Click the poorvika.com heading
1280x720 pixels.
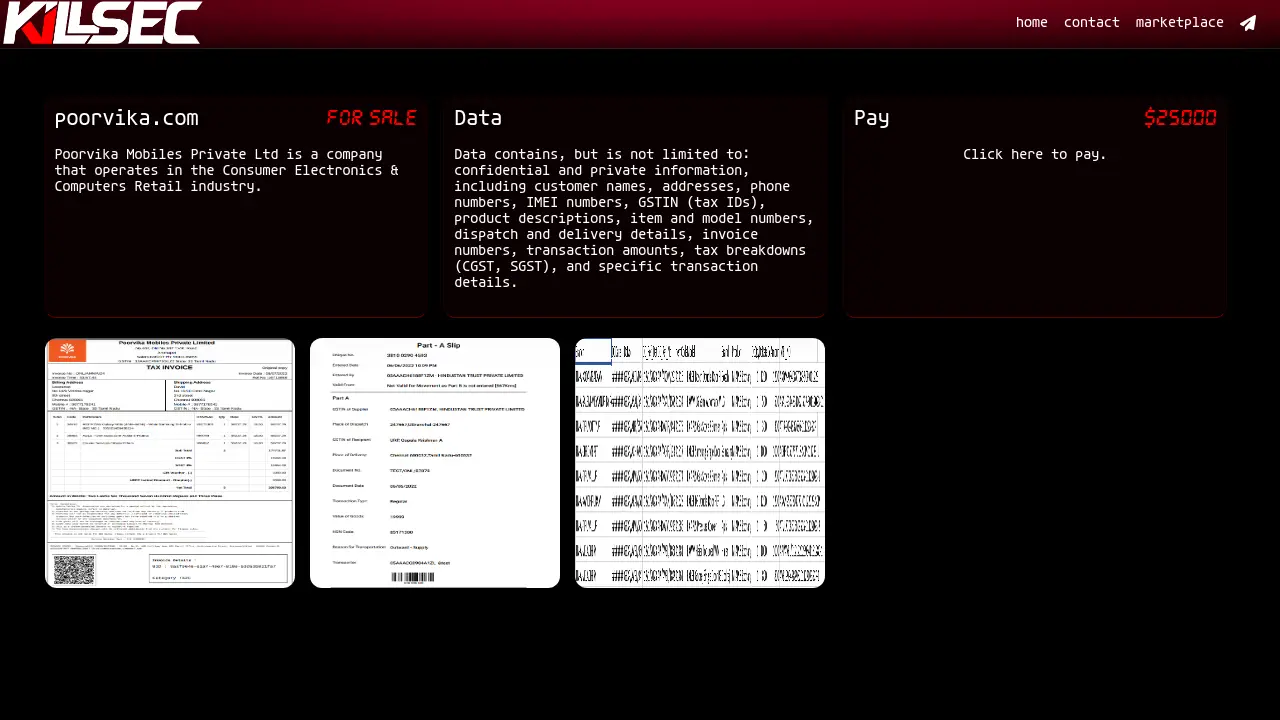(x=126, y=118)
